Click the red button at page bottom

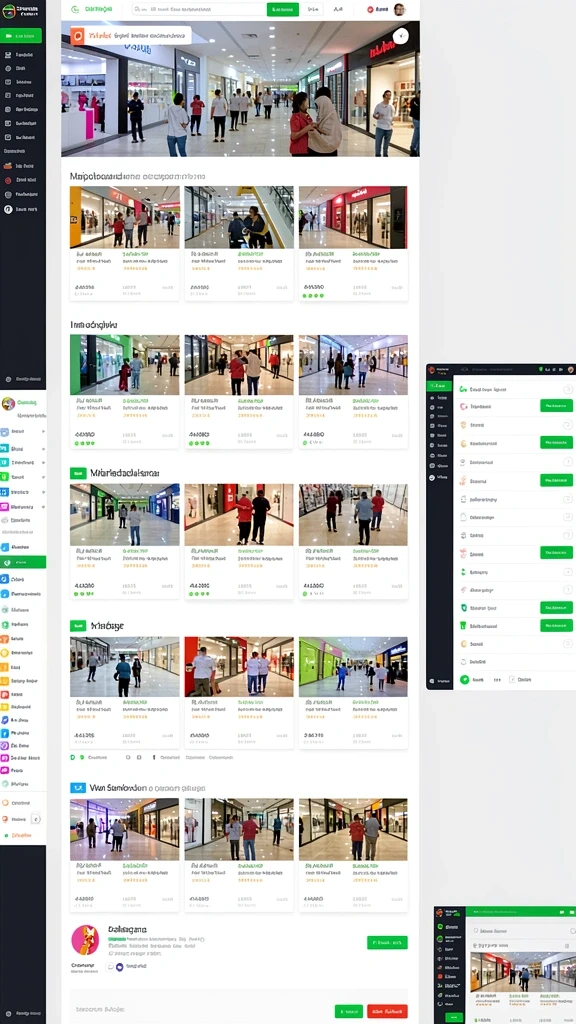coord(387,1011)
